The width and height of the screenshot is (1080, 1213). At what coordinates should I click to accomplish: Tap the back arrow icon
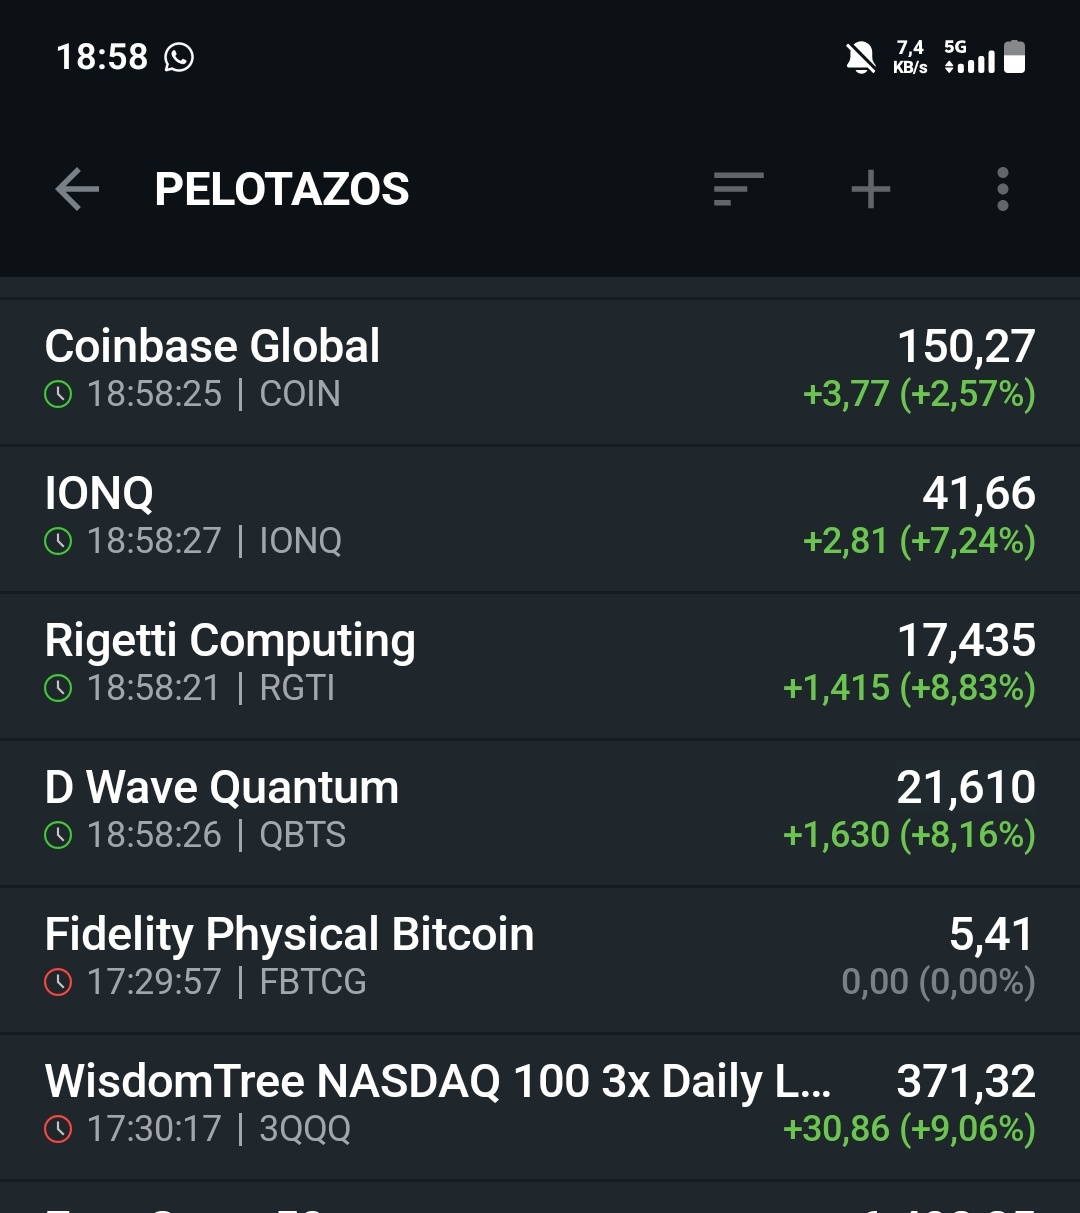[77, 189]
